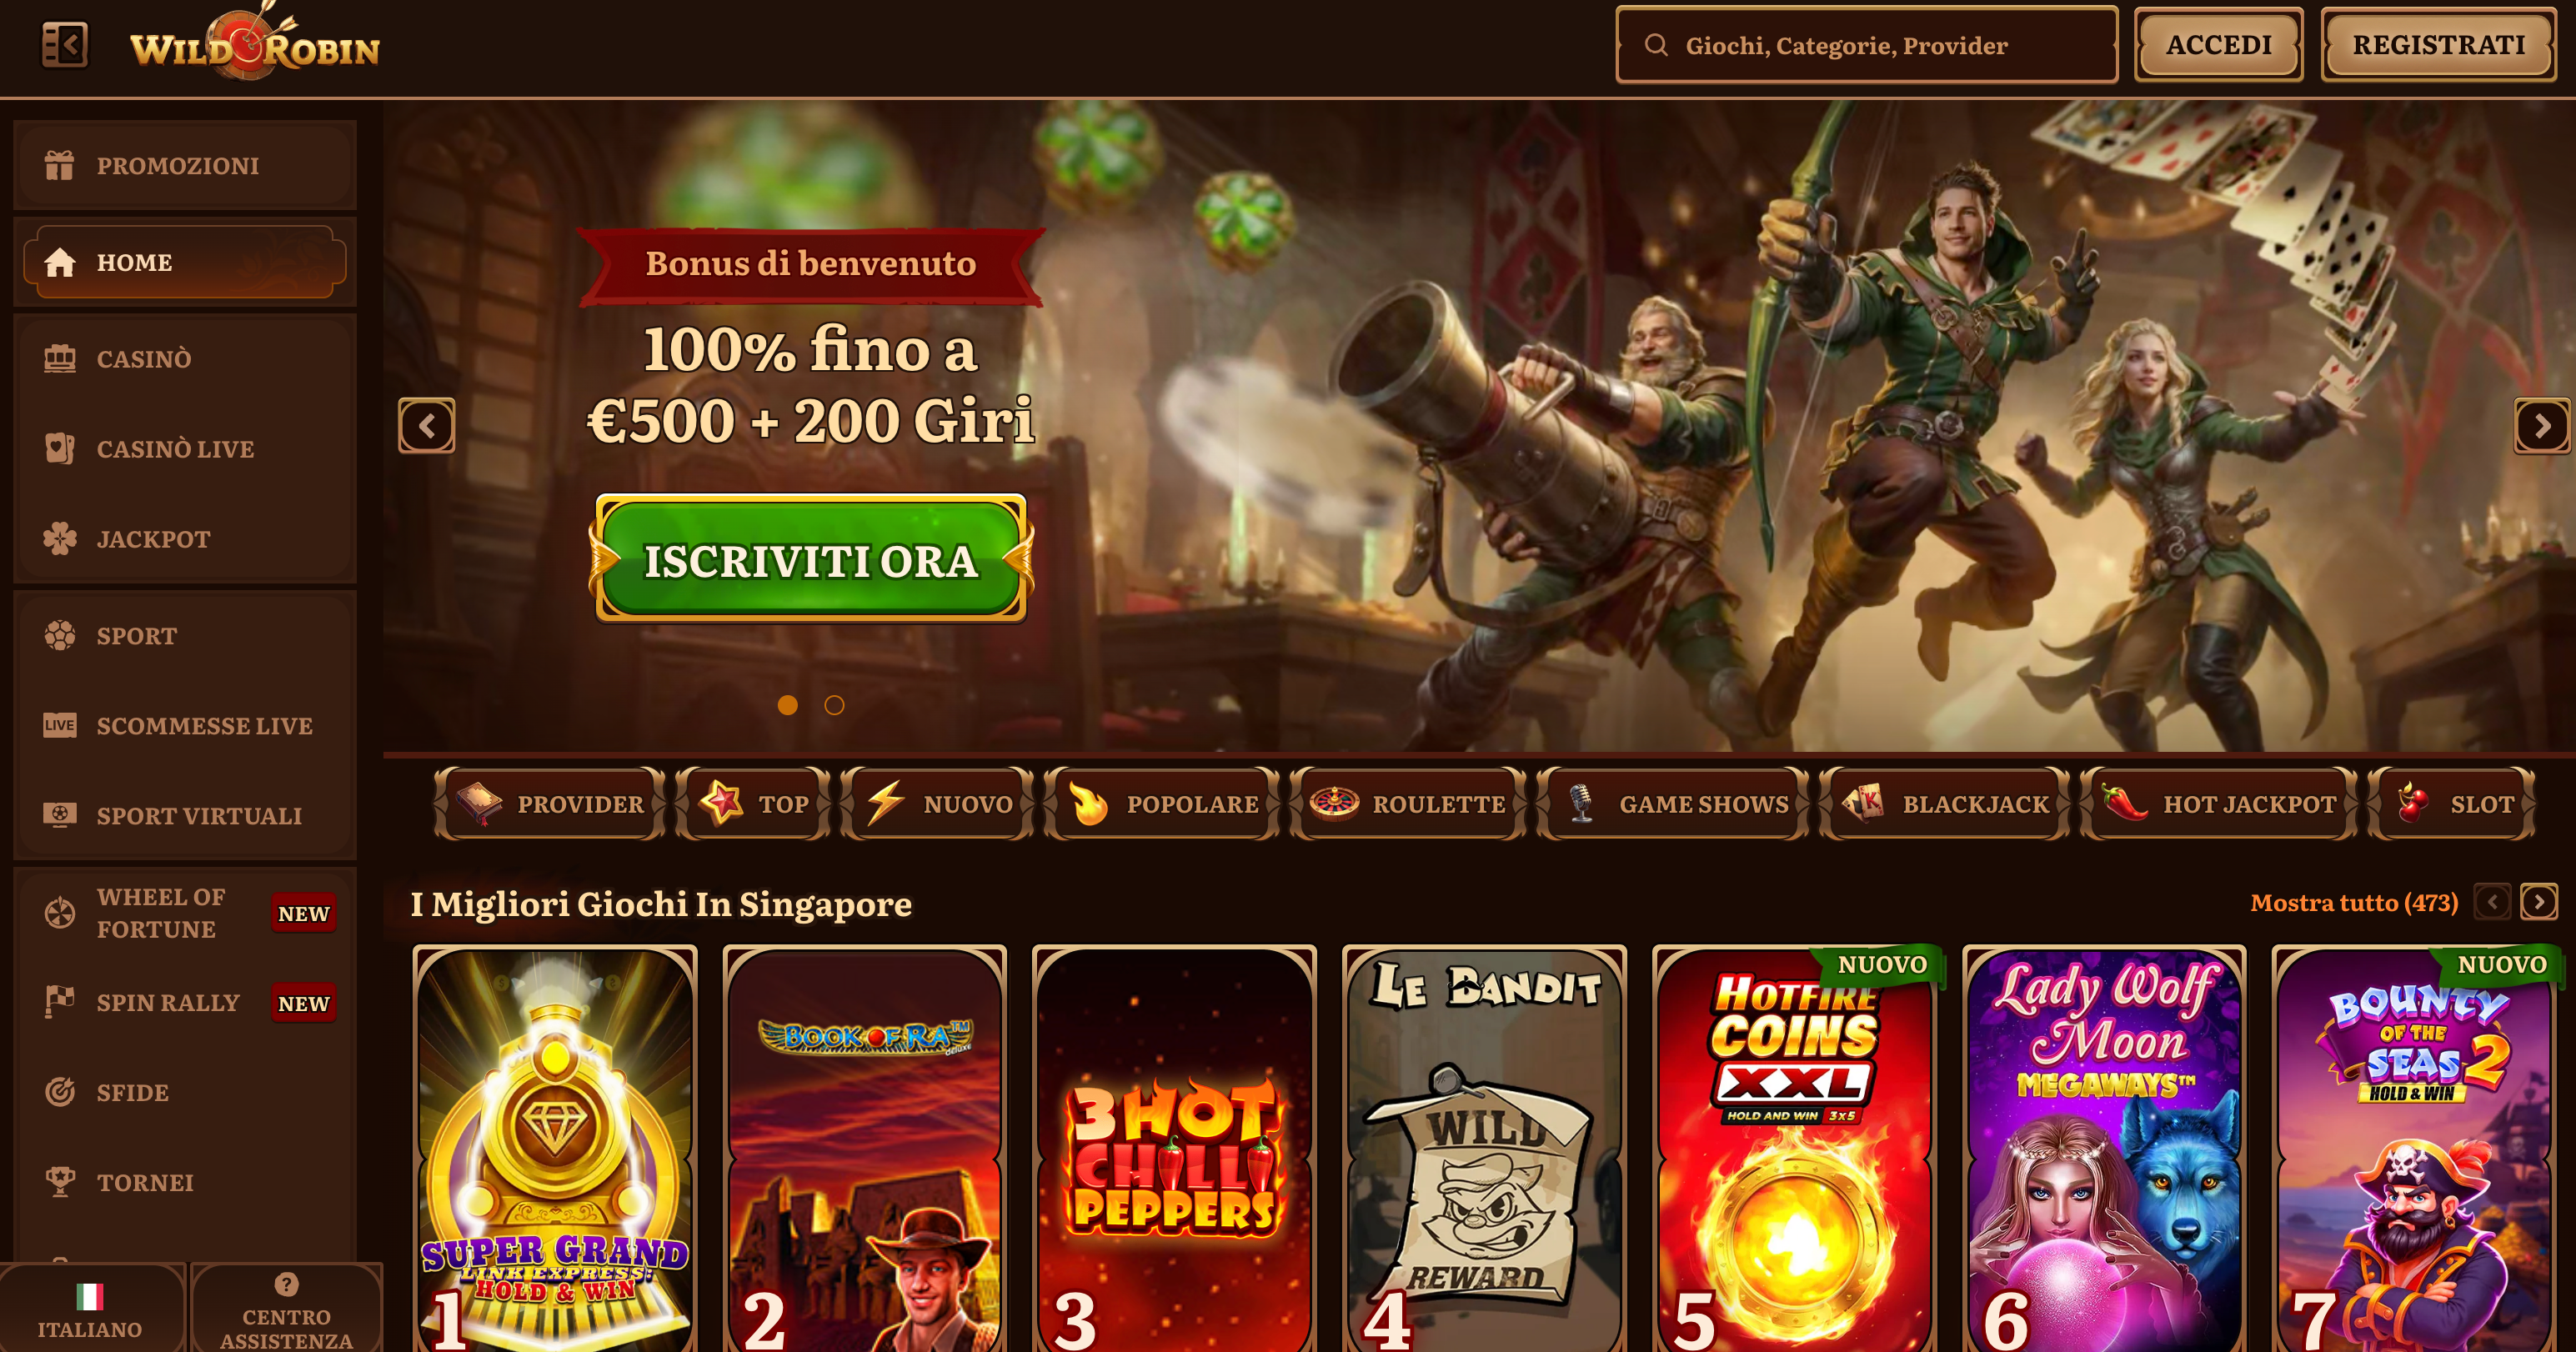2576x1352 pixels.
Task: Focus the Giochi, Categorie, Provider search field
Action: (x=1866, y=45)
